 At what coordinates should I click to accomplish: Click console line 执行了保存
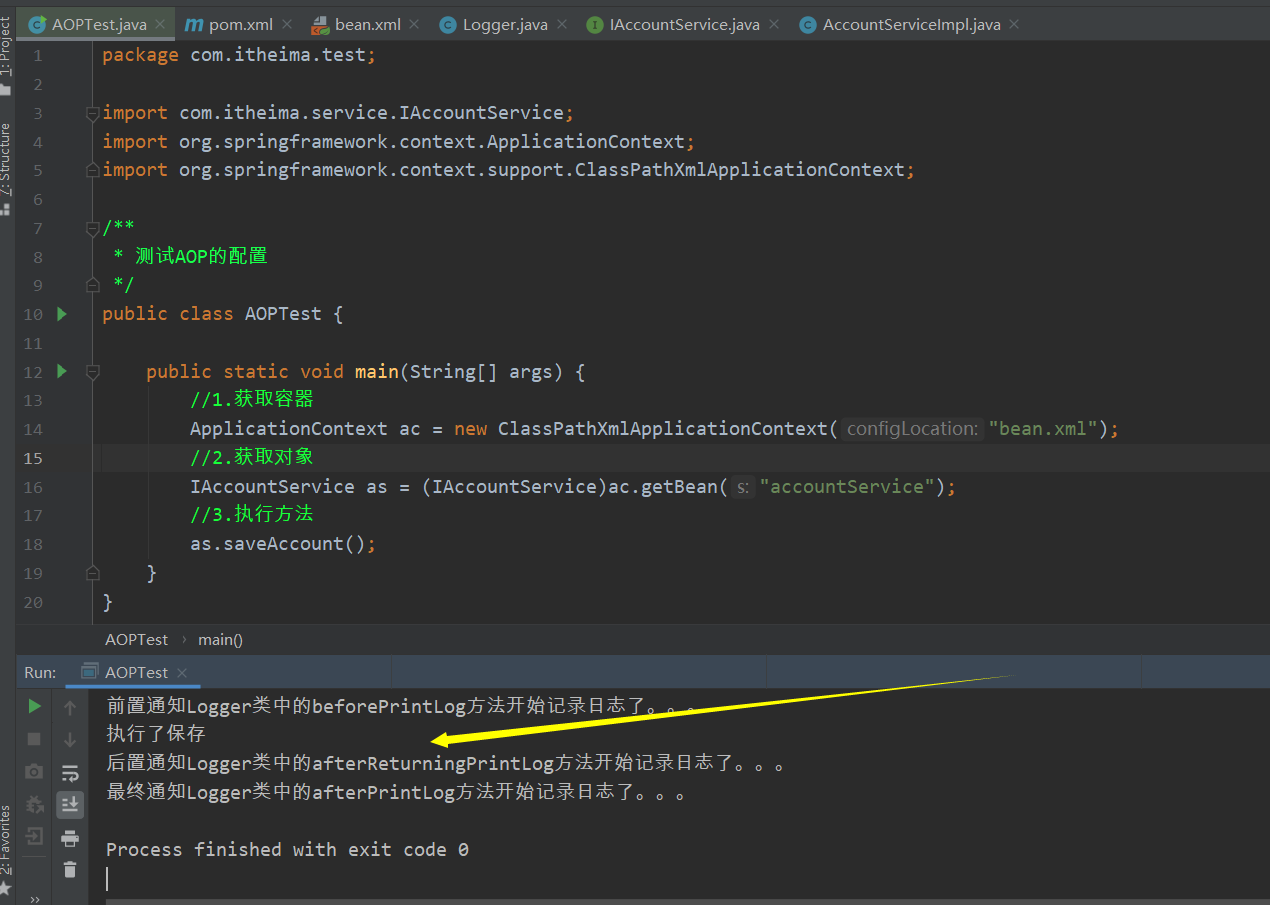pyautogui.click(x=156, y=734)
